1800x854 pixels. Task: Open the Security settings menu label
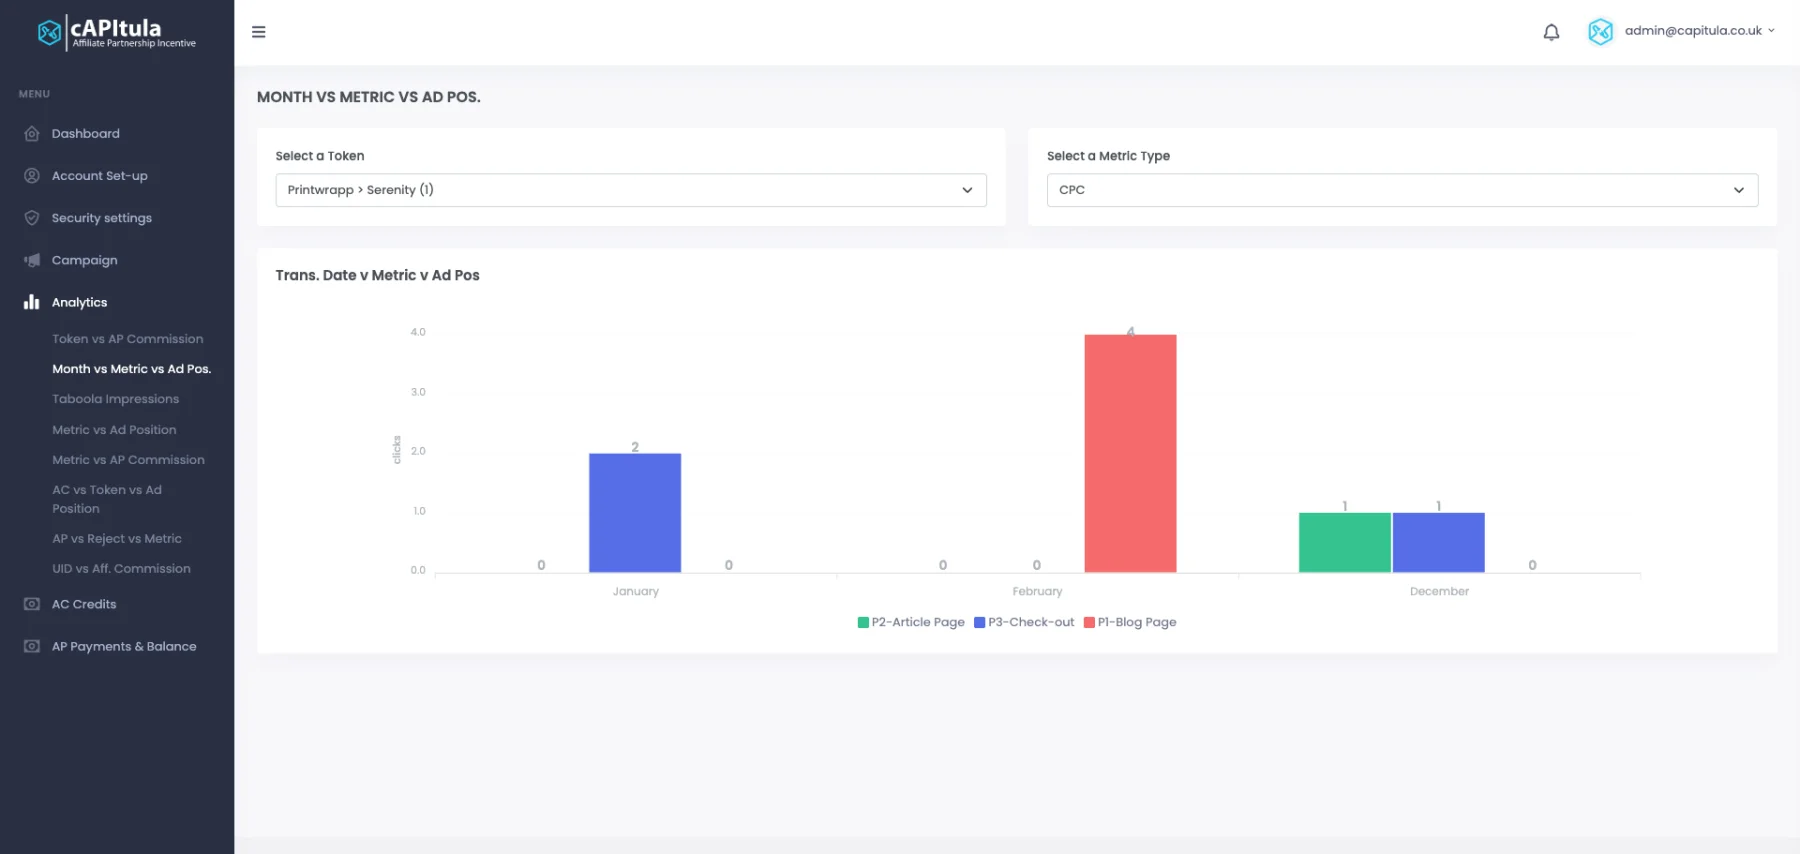coord(102,218)
